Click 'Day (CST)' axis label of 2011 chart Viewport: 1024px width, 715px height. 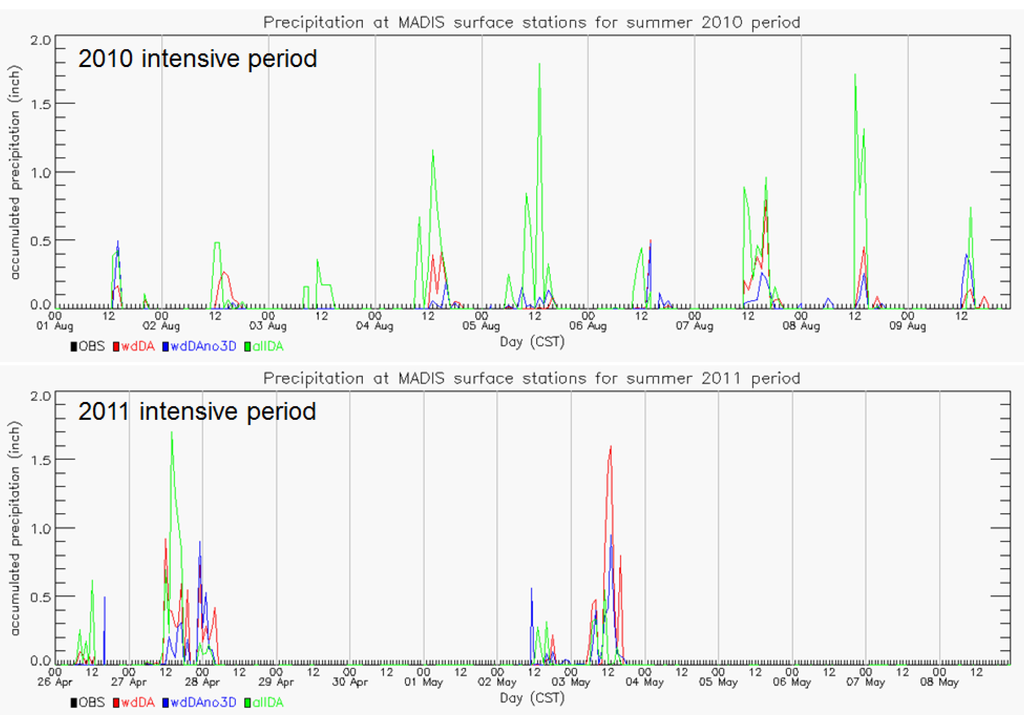coord(532,699)
